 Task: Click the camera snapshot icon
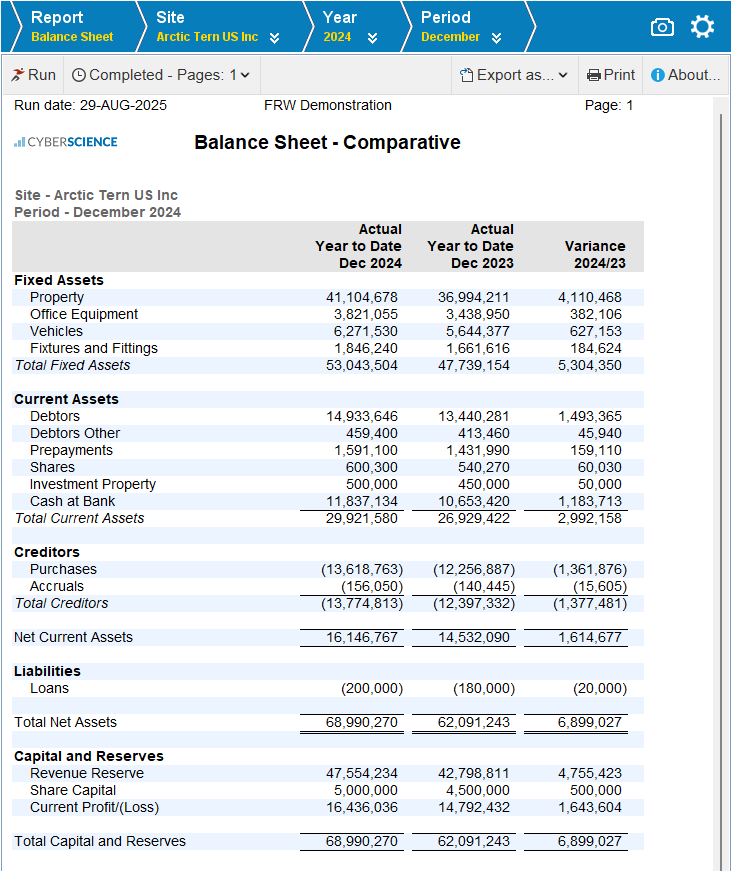point(662,27)
